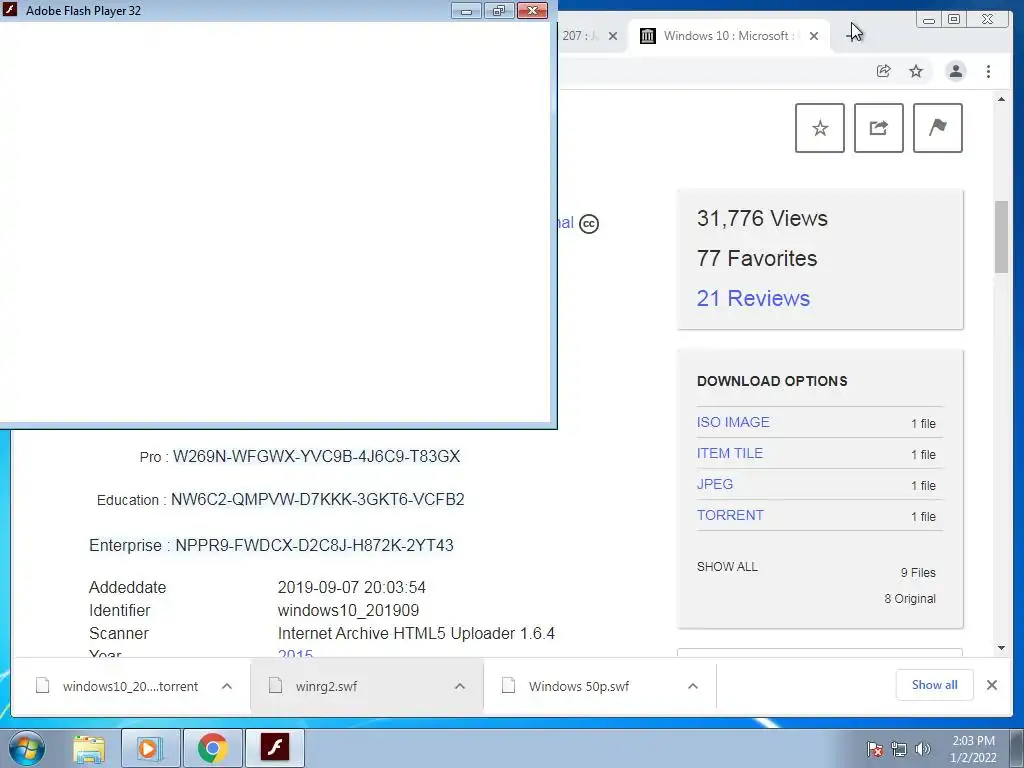
Task: Click the page scrollbar thumb
Action: click(x=1001, y=236)
